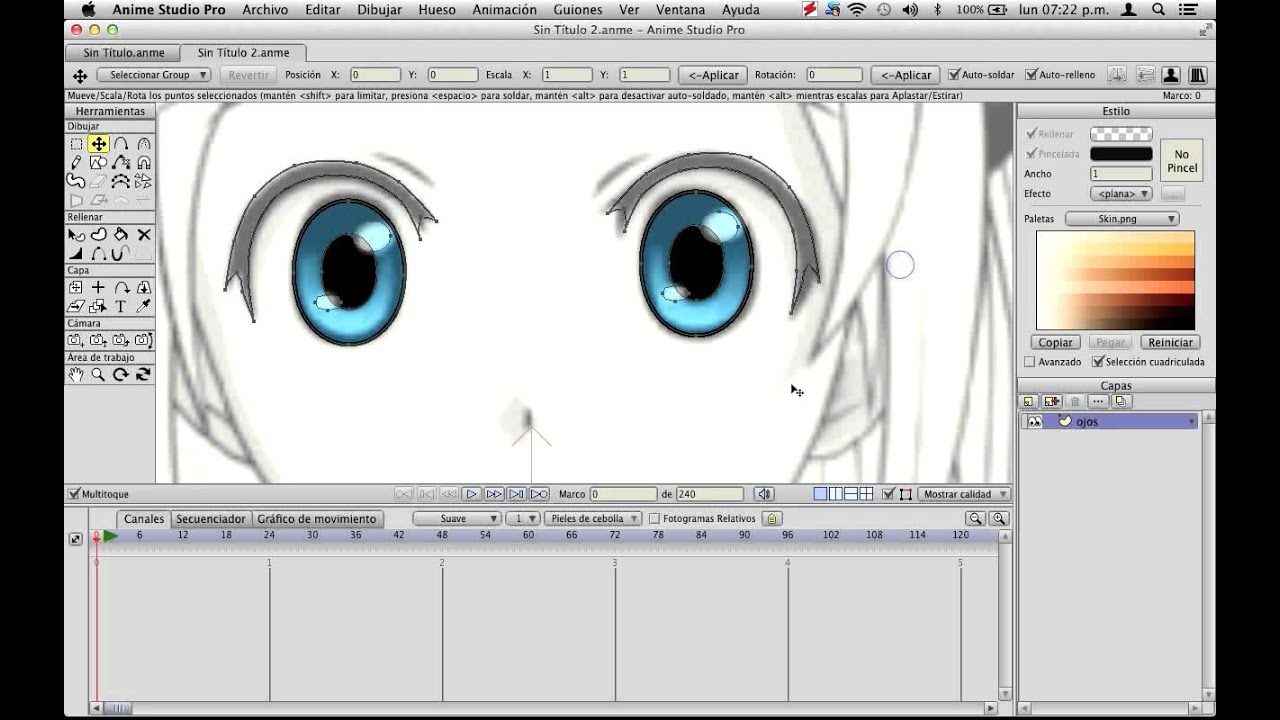Select the Add Point arc tool
This screenshot has height=720, width=1280.
coord(121,144)
